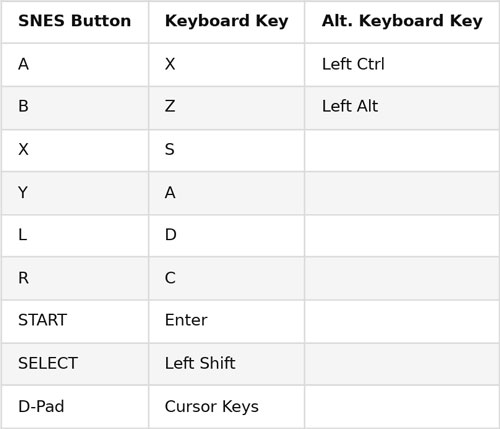This screenshot has height=429, width=500.
Task: Click keyboard key A in Y row
Action: click(x=170, y=193)
